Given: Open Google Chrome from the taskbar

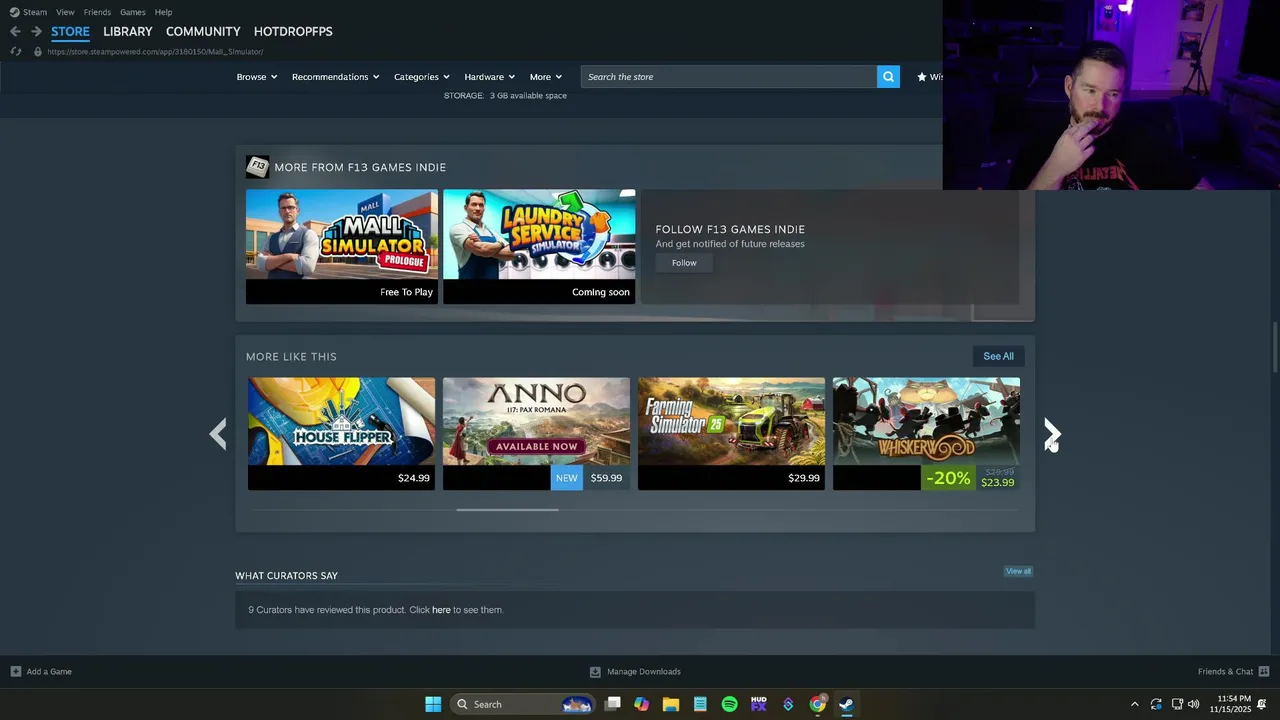Looking at the screenshot, I should 817,704.
